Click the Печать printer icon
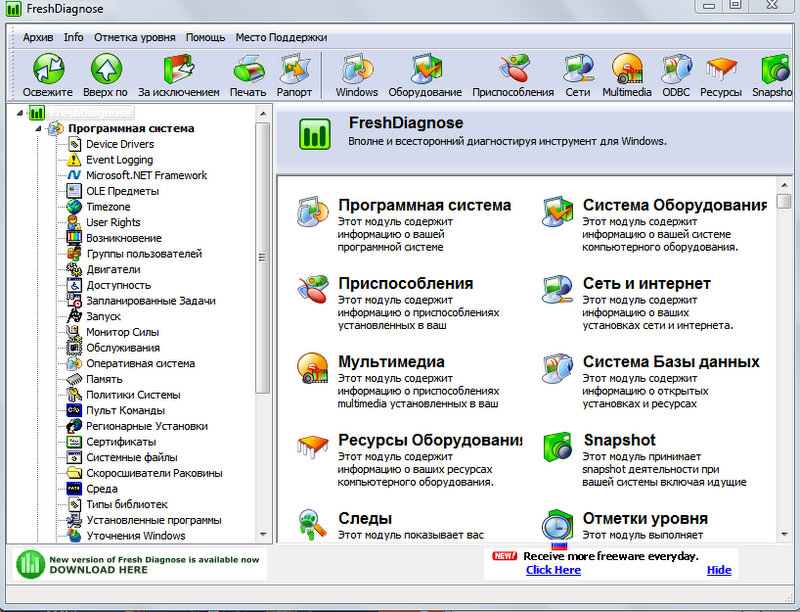This screenshot has width=800, height=612. [248, 69]
